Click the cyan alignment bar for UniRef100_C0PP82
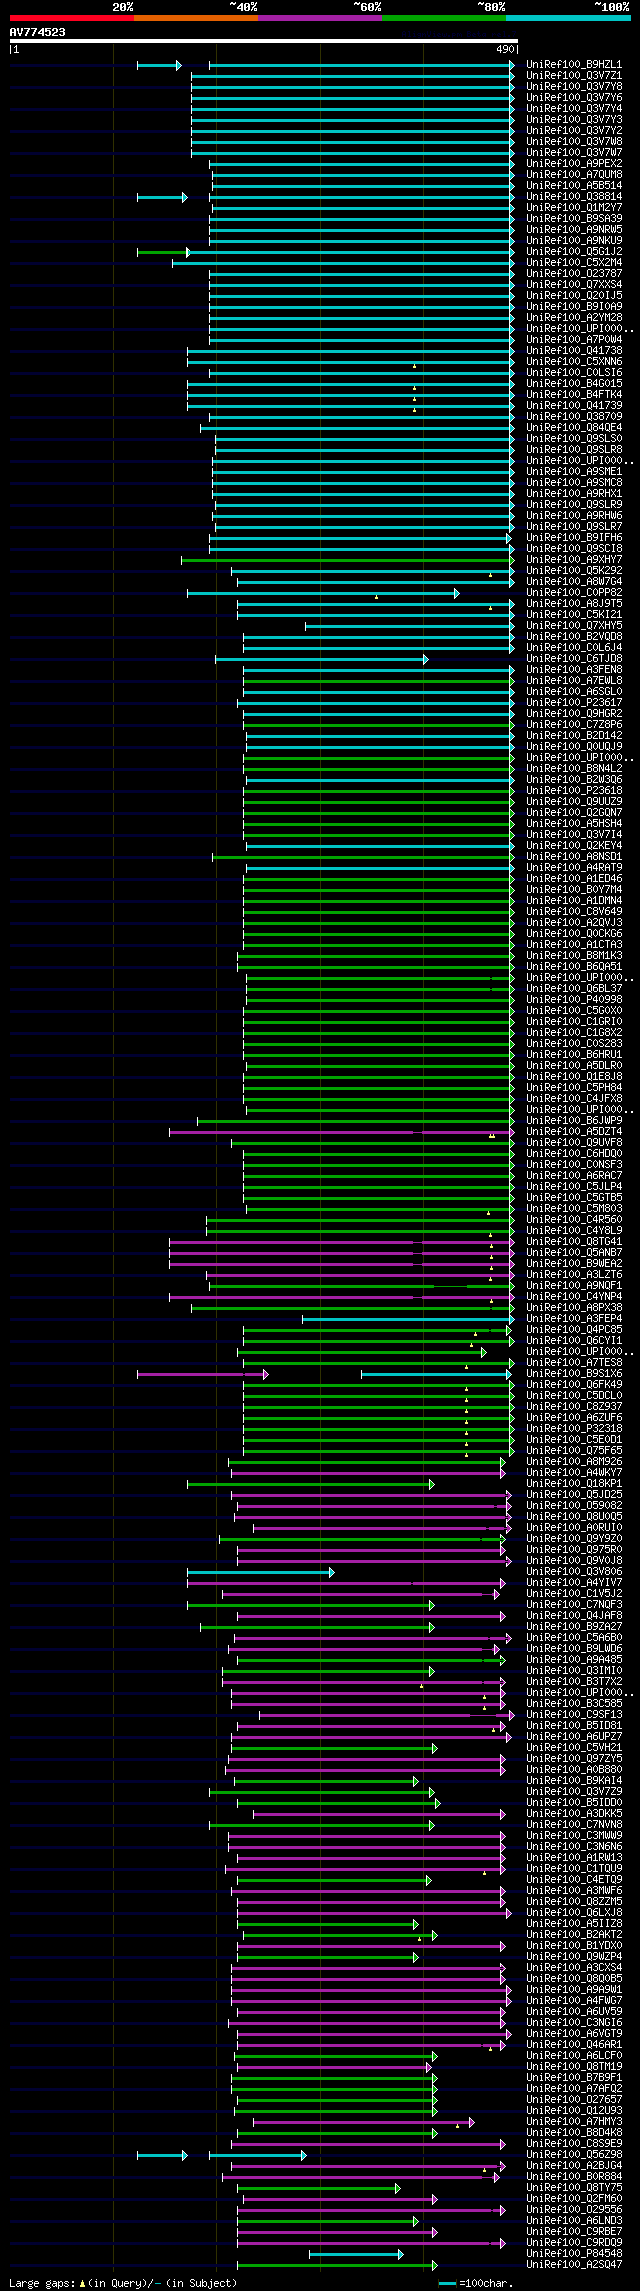Viewport: 640px width, 2291px height. click(x=324, y=593)
